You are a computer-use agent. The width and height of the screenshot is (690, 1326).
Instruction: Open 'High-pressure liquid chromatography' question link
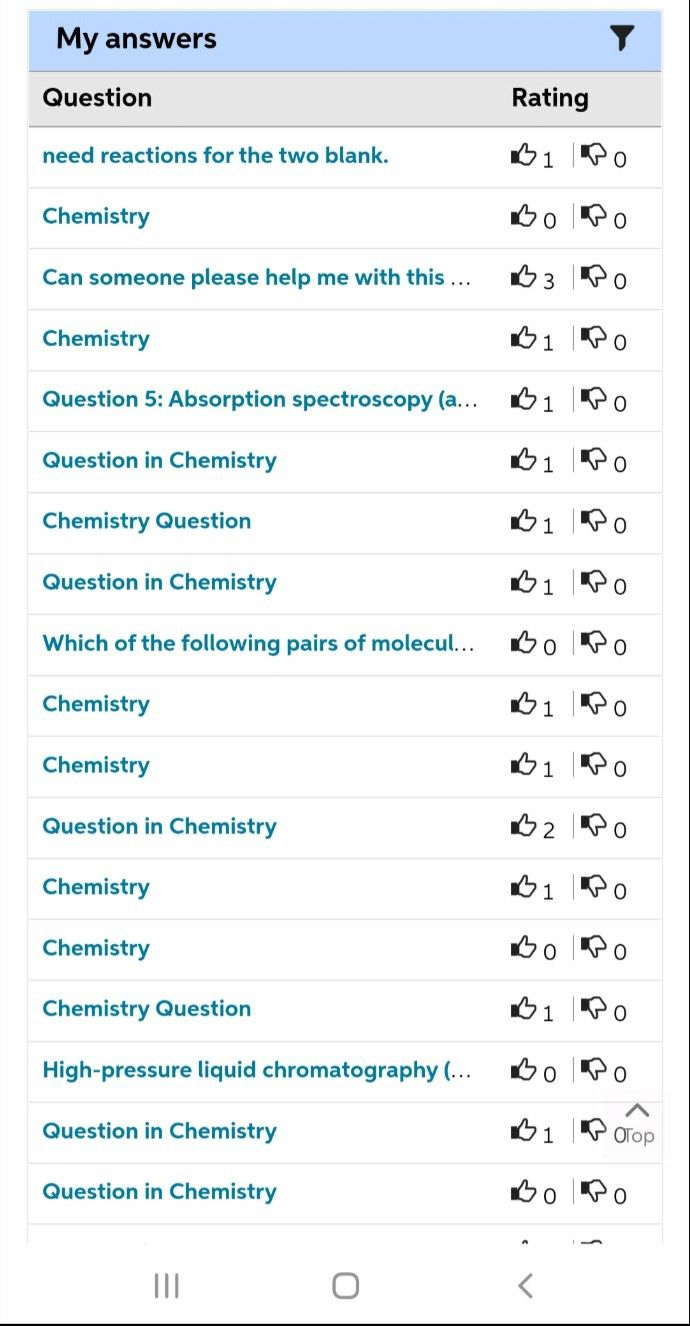tap(256, 1070)
